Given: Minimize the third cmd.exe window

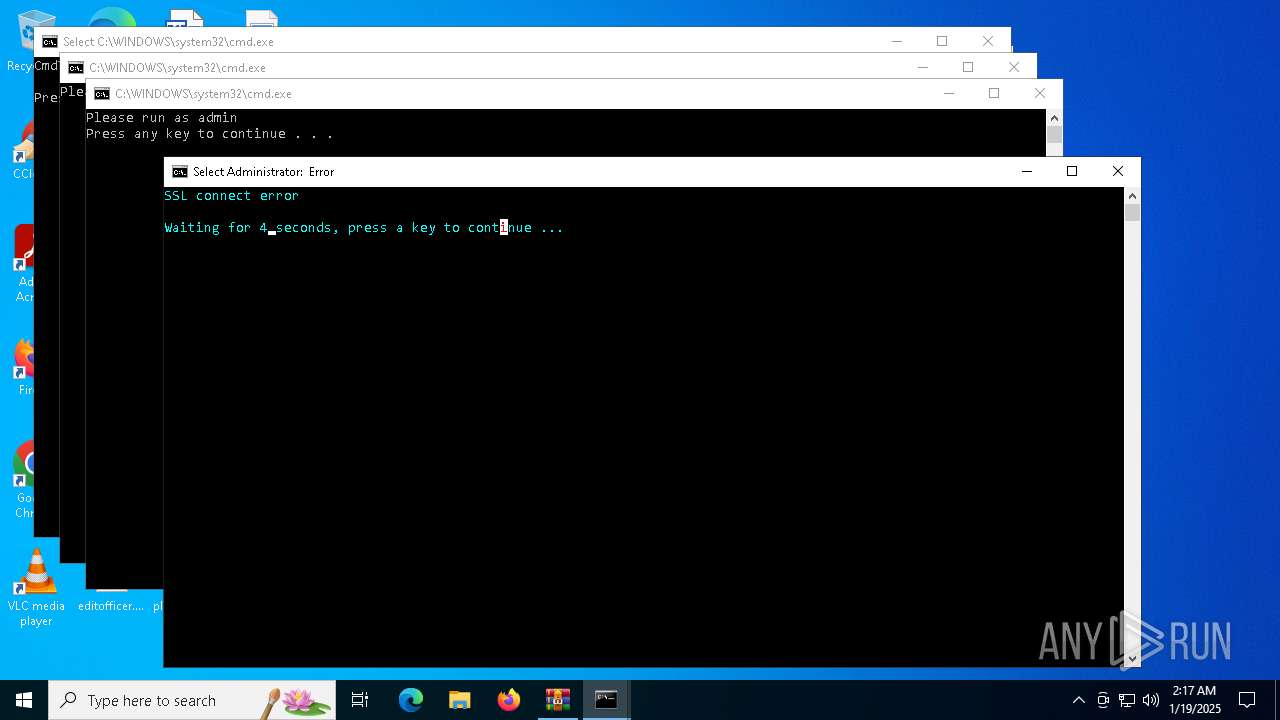Looking at the screenshot, I should [x=948, y=93].
